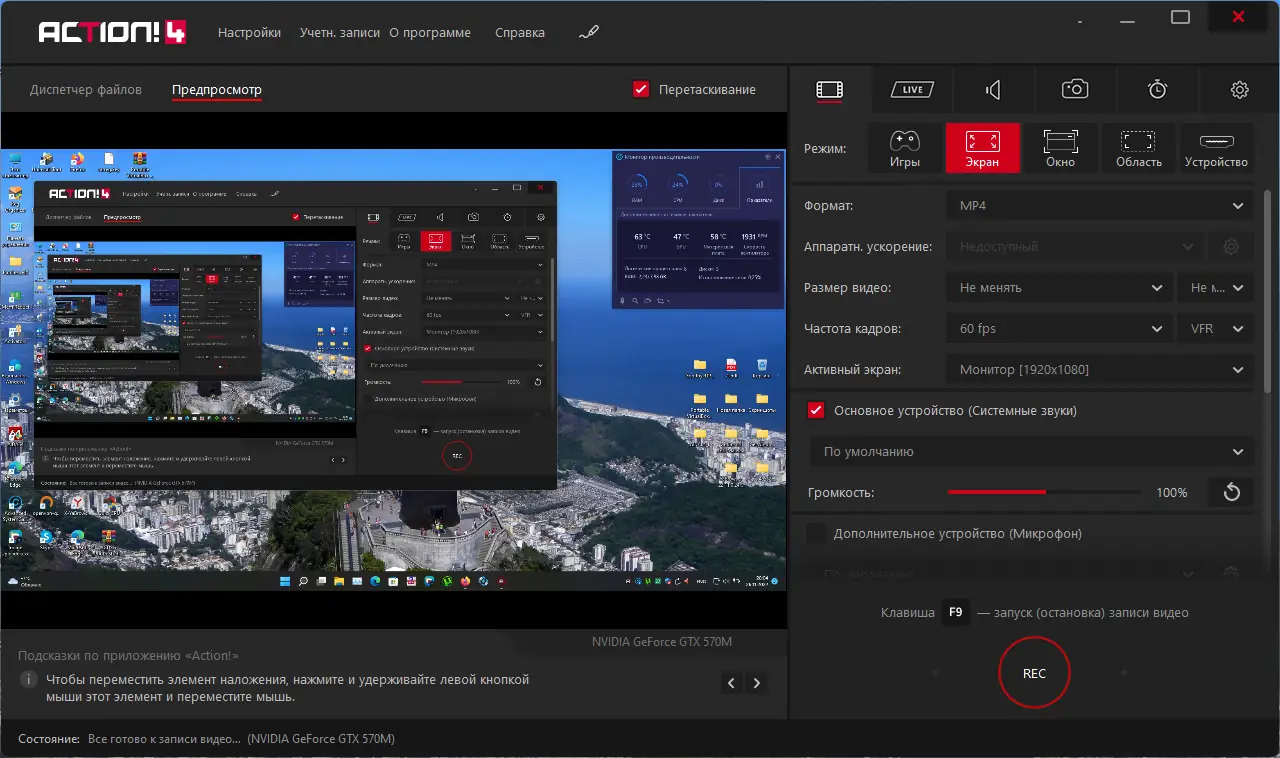Screen dimensions: 1280x758
Task: Enable Дополнительное устройство (Микрофон) checkbox
Action: click(816, 533)
